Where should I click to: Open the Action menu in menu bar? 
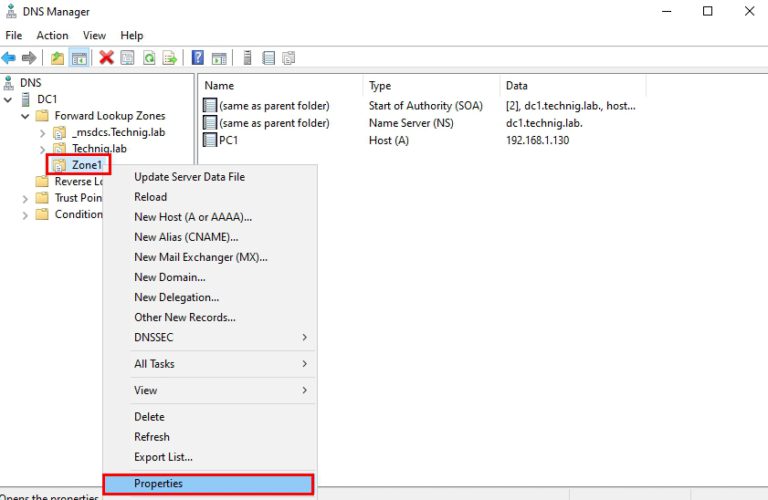pos(52,36)
